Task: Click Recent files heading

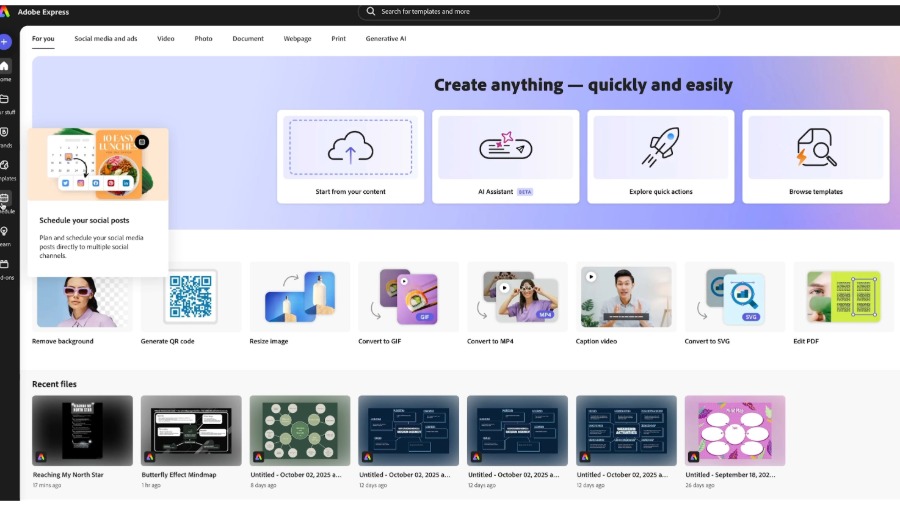Action: click(x=54, y=384)
